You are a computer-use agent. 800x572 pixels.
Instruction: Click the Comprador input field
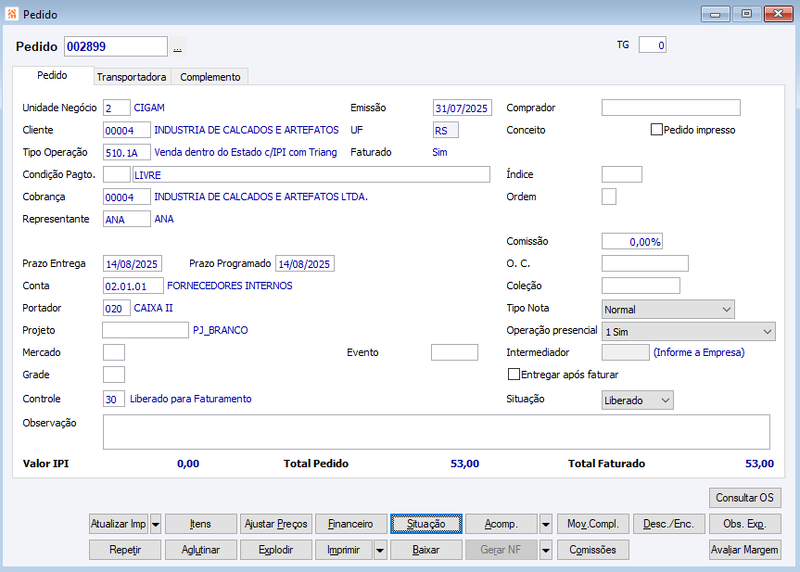coord(670,108)
